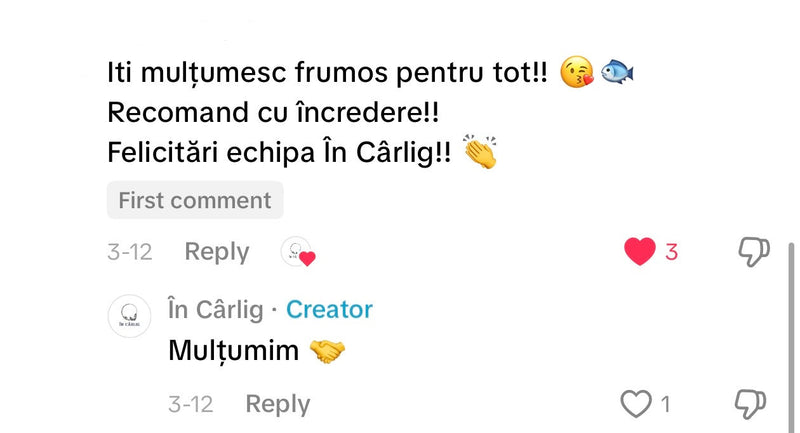Click the like count 3 beside red heart

pyautogui.click(x=671, y=252)
